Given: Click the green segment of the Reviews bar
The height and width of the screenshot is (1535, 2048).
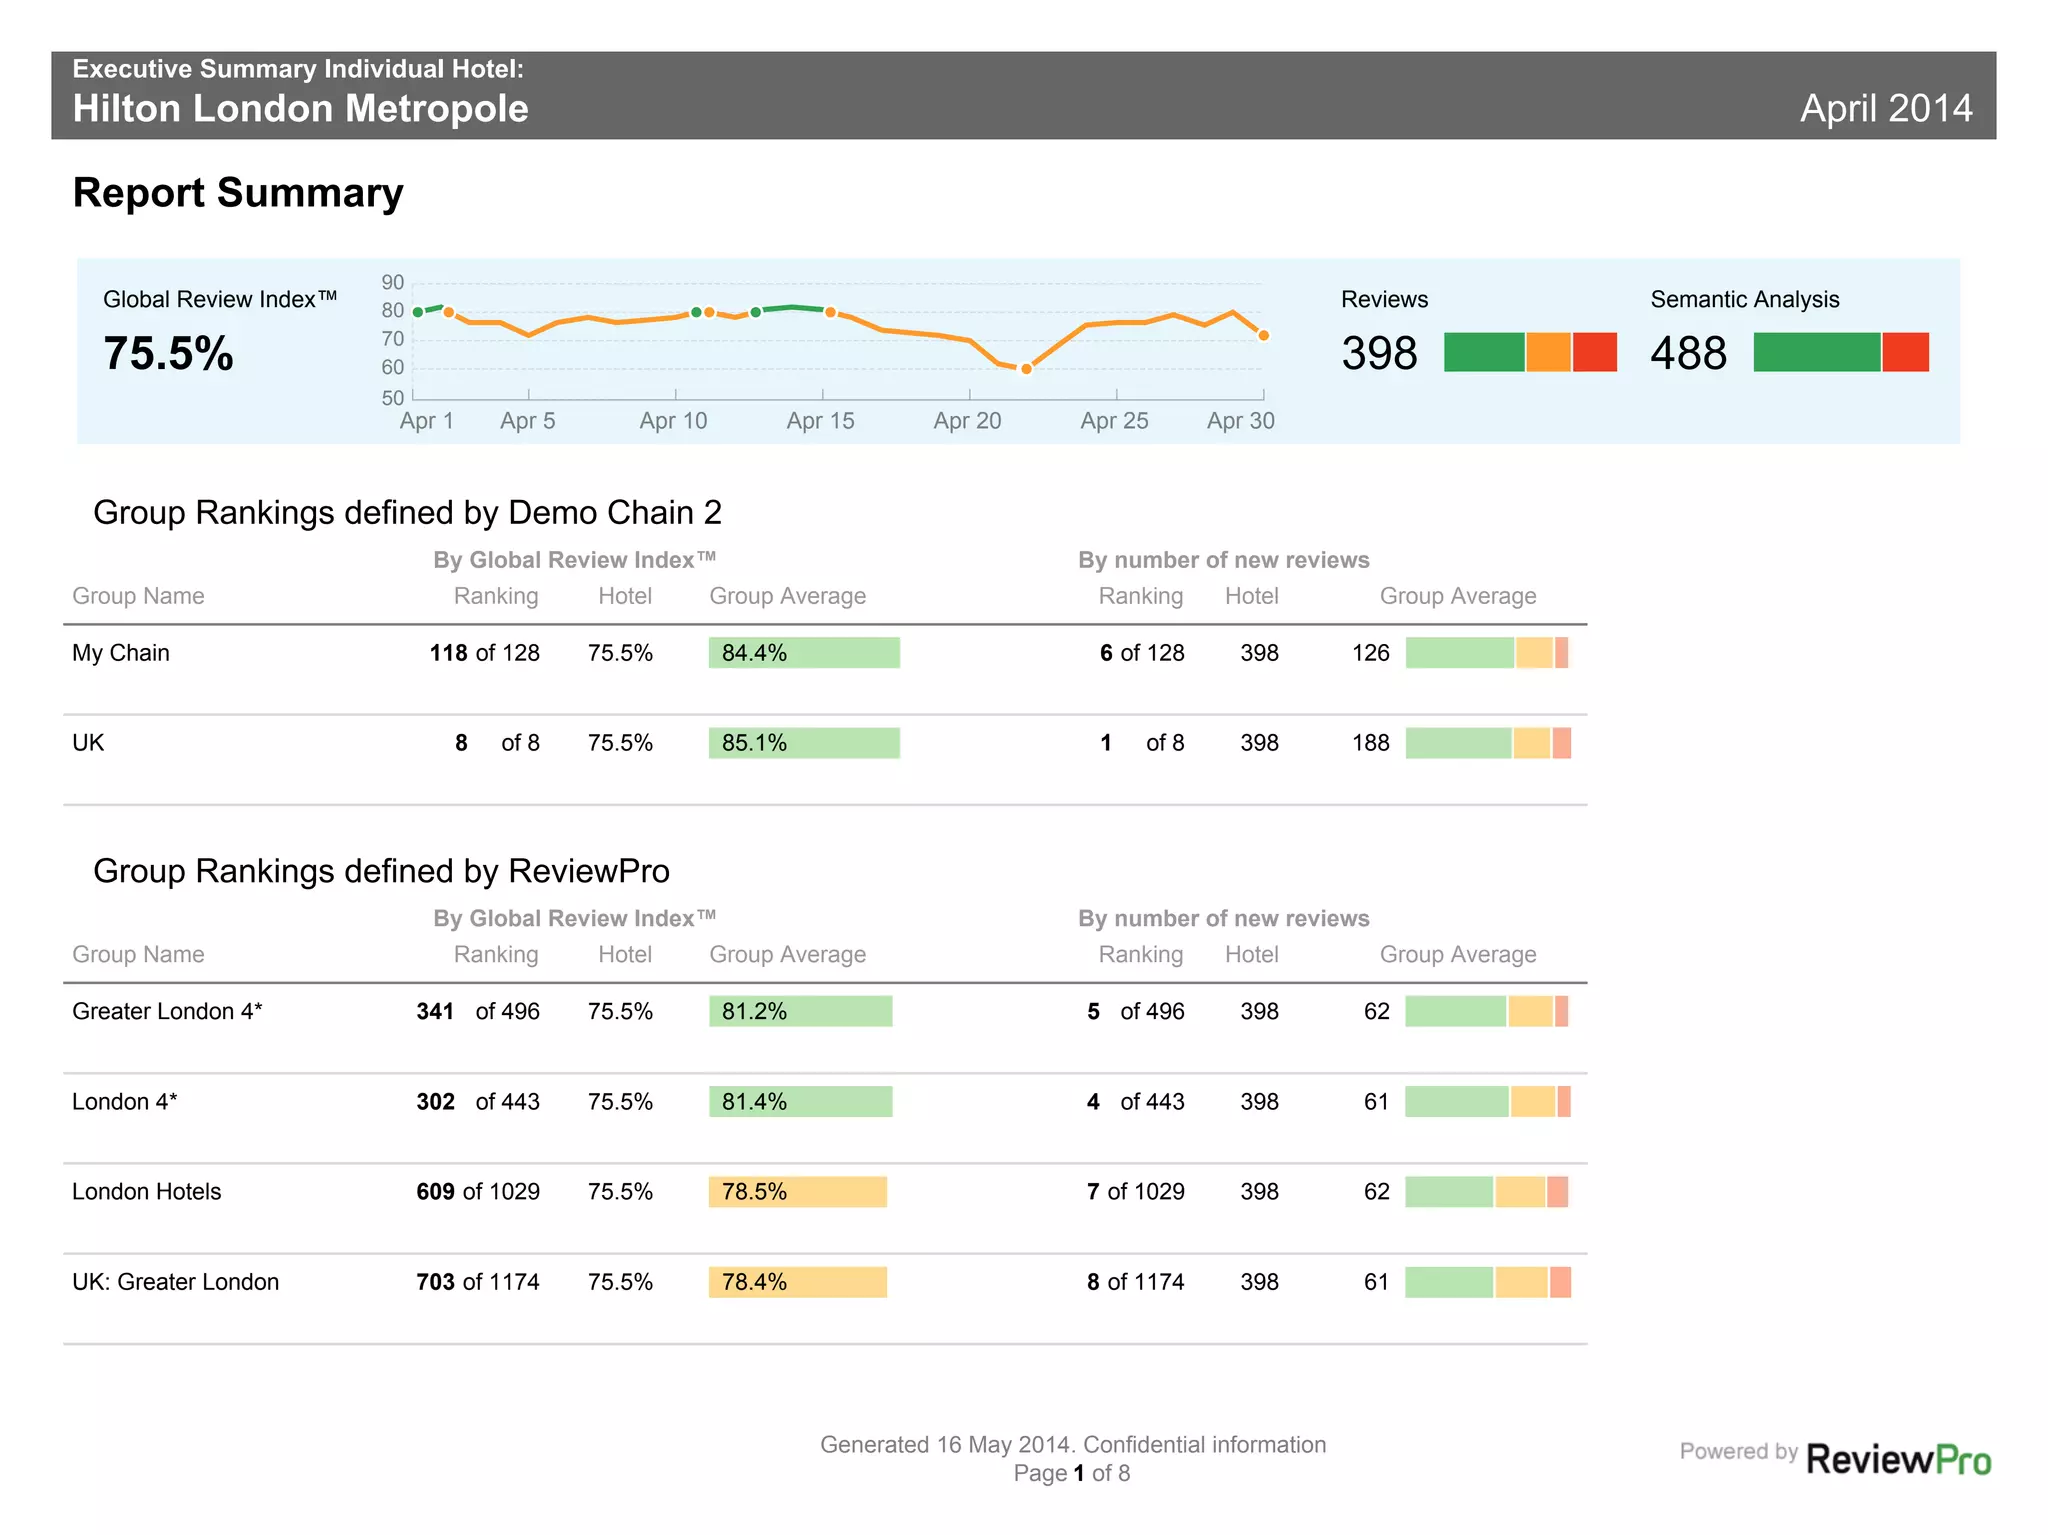Looking at the screenshot, I should [x=1484, y=352].
